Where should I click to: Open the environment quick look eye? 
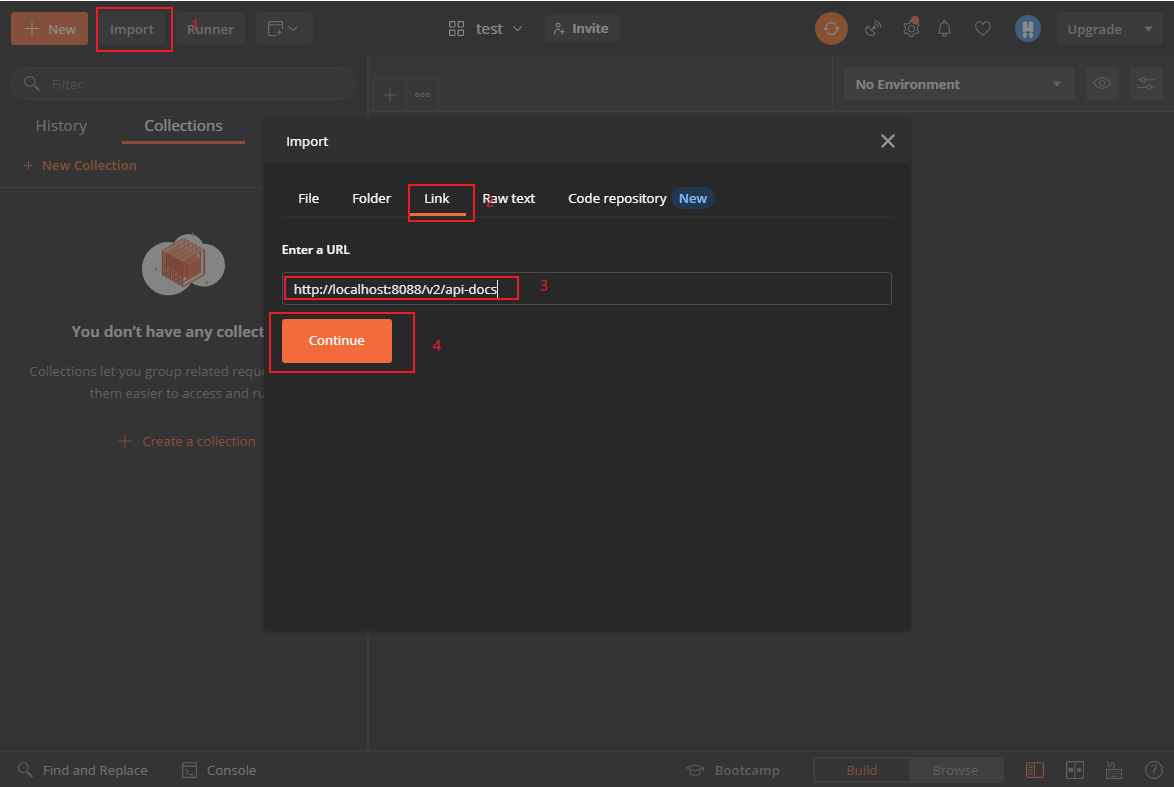point(1101,84)
